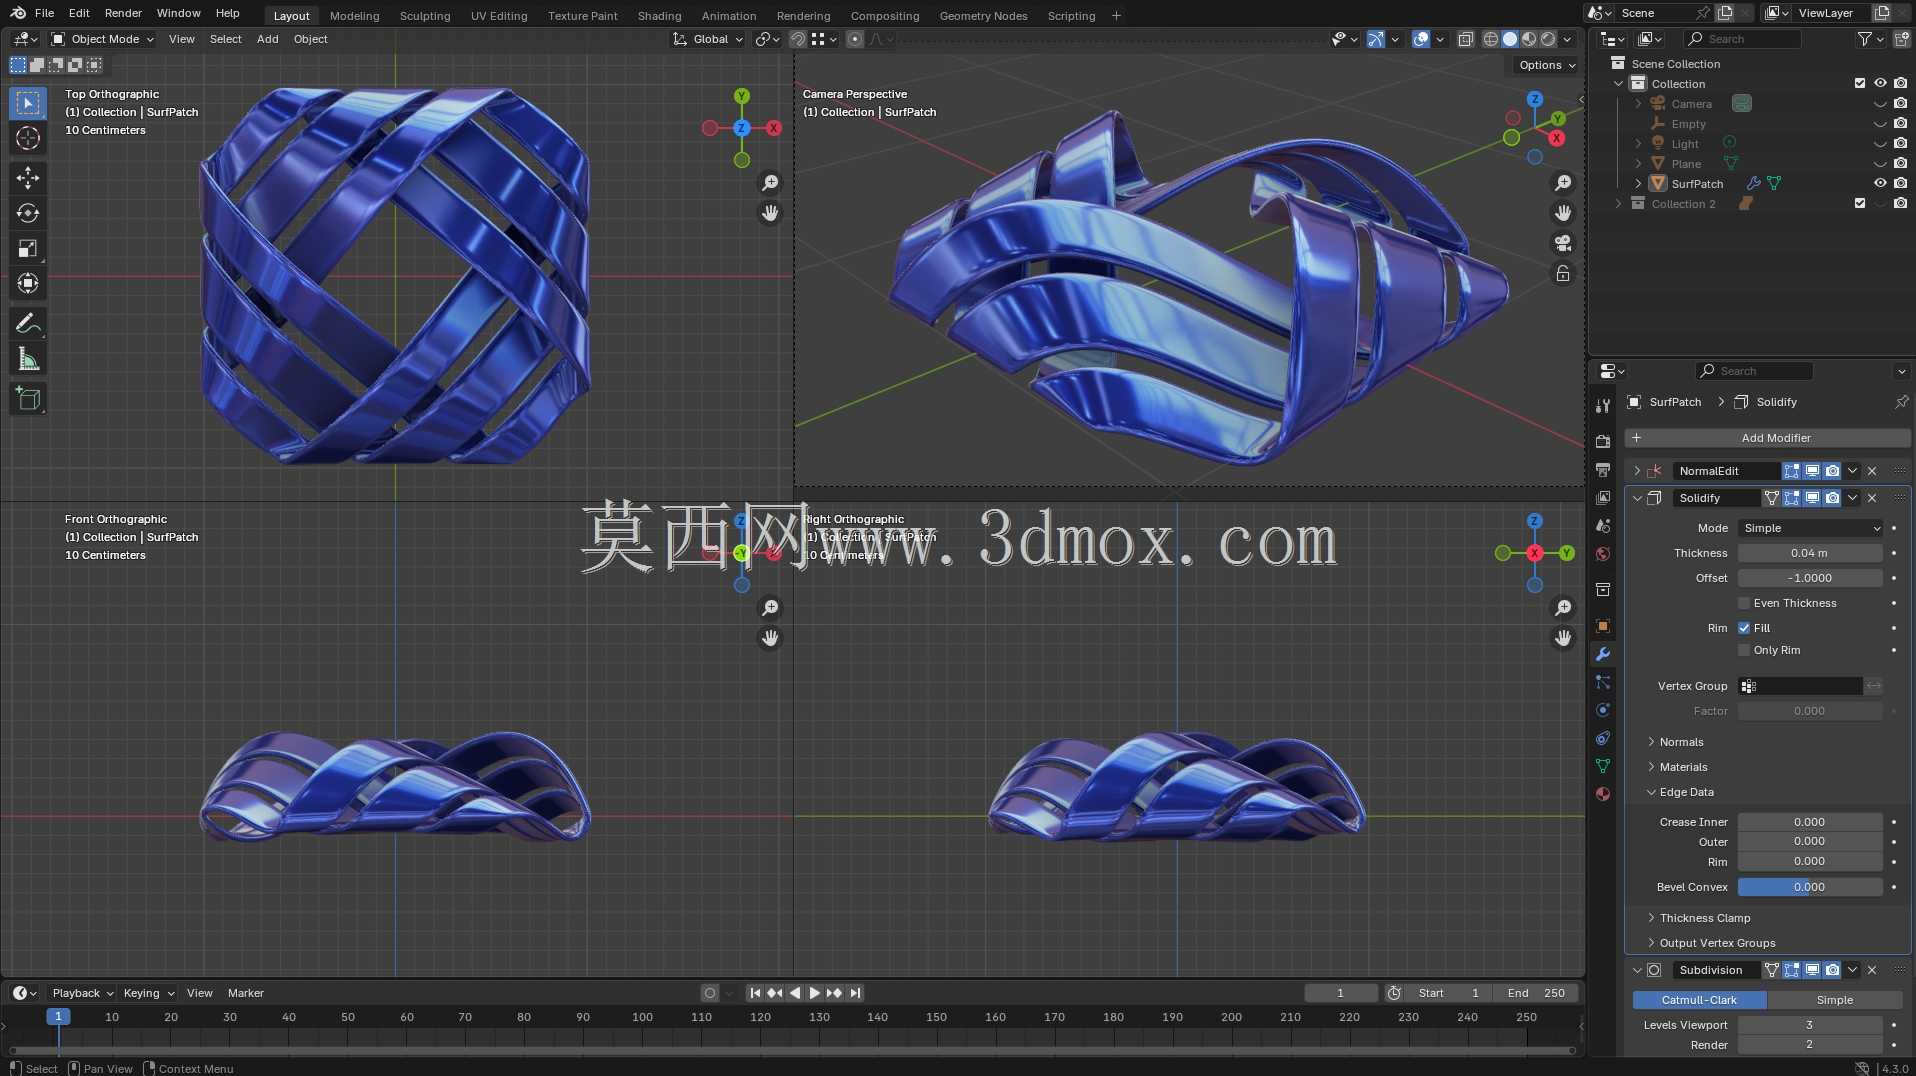The image size is (1916, 1076).
Task: Click the Thickness value field
Action: click(1810, 553)
